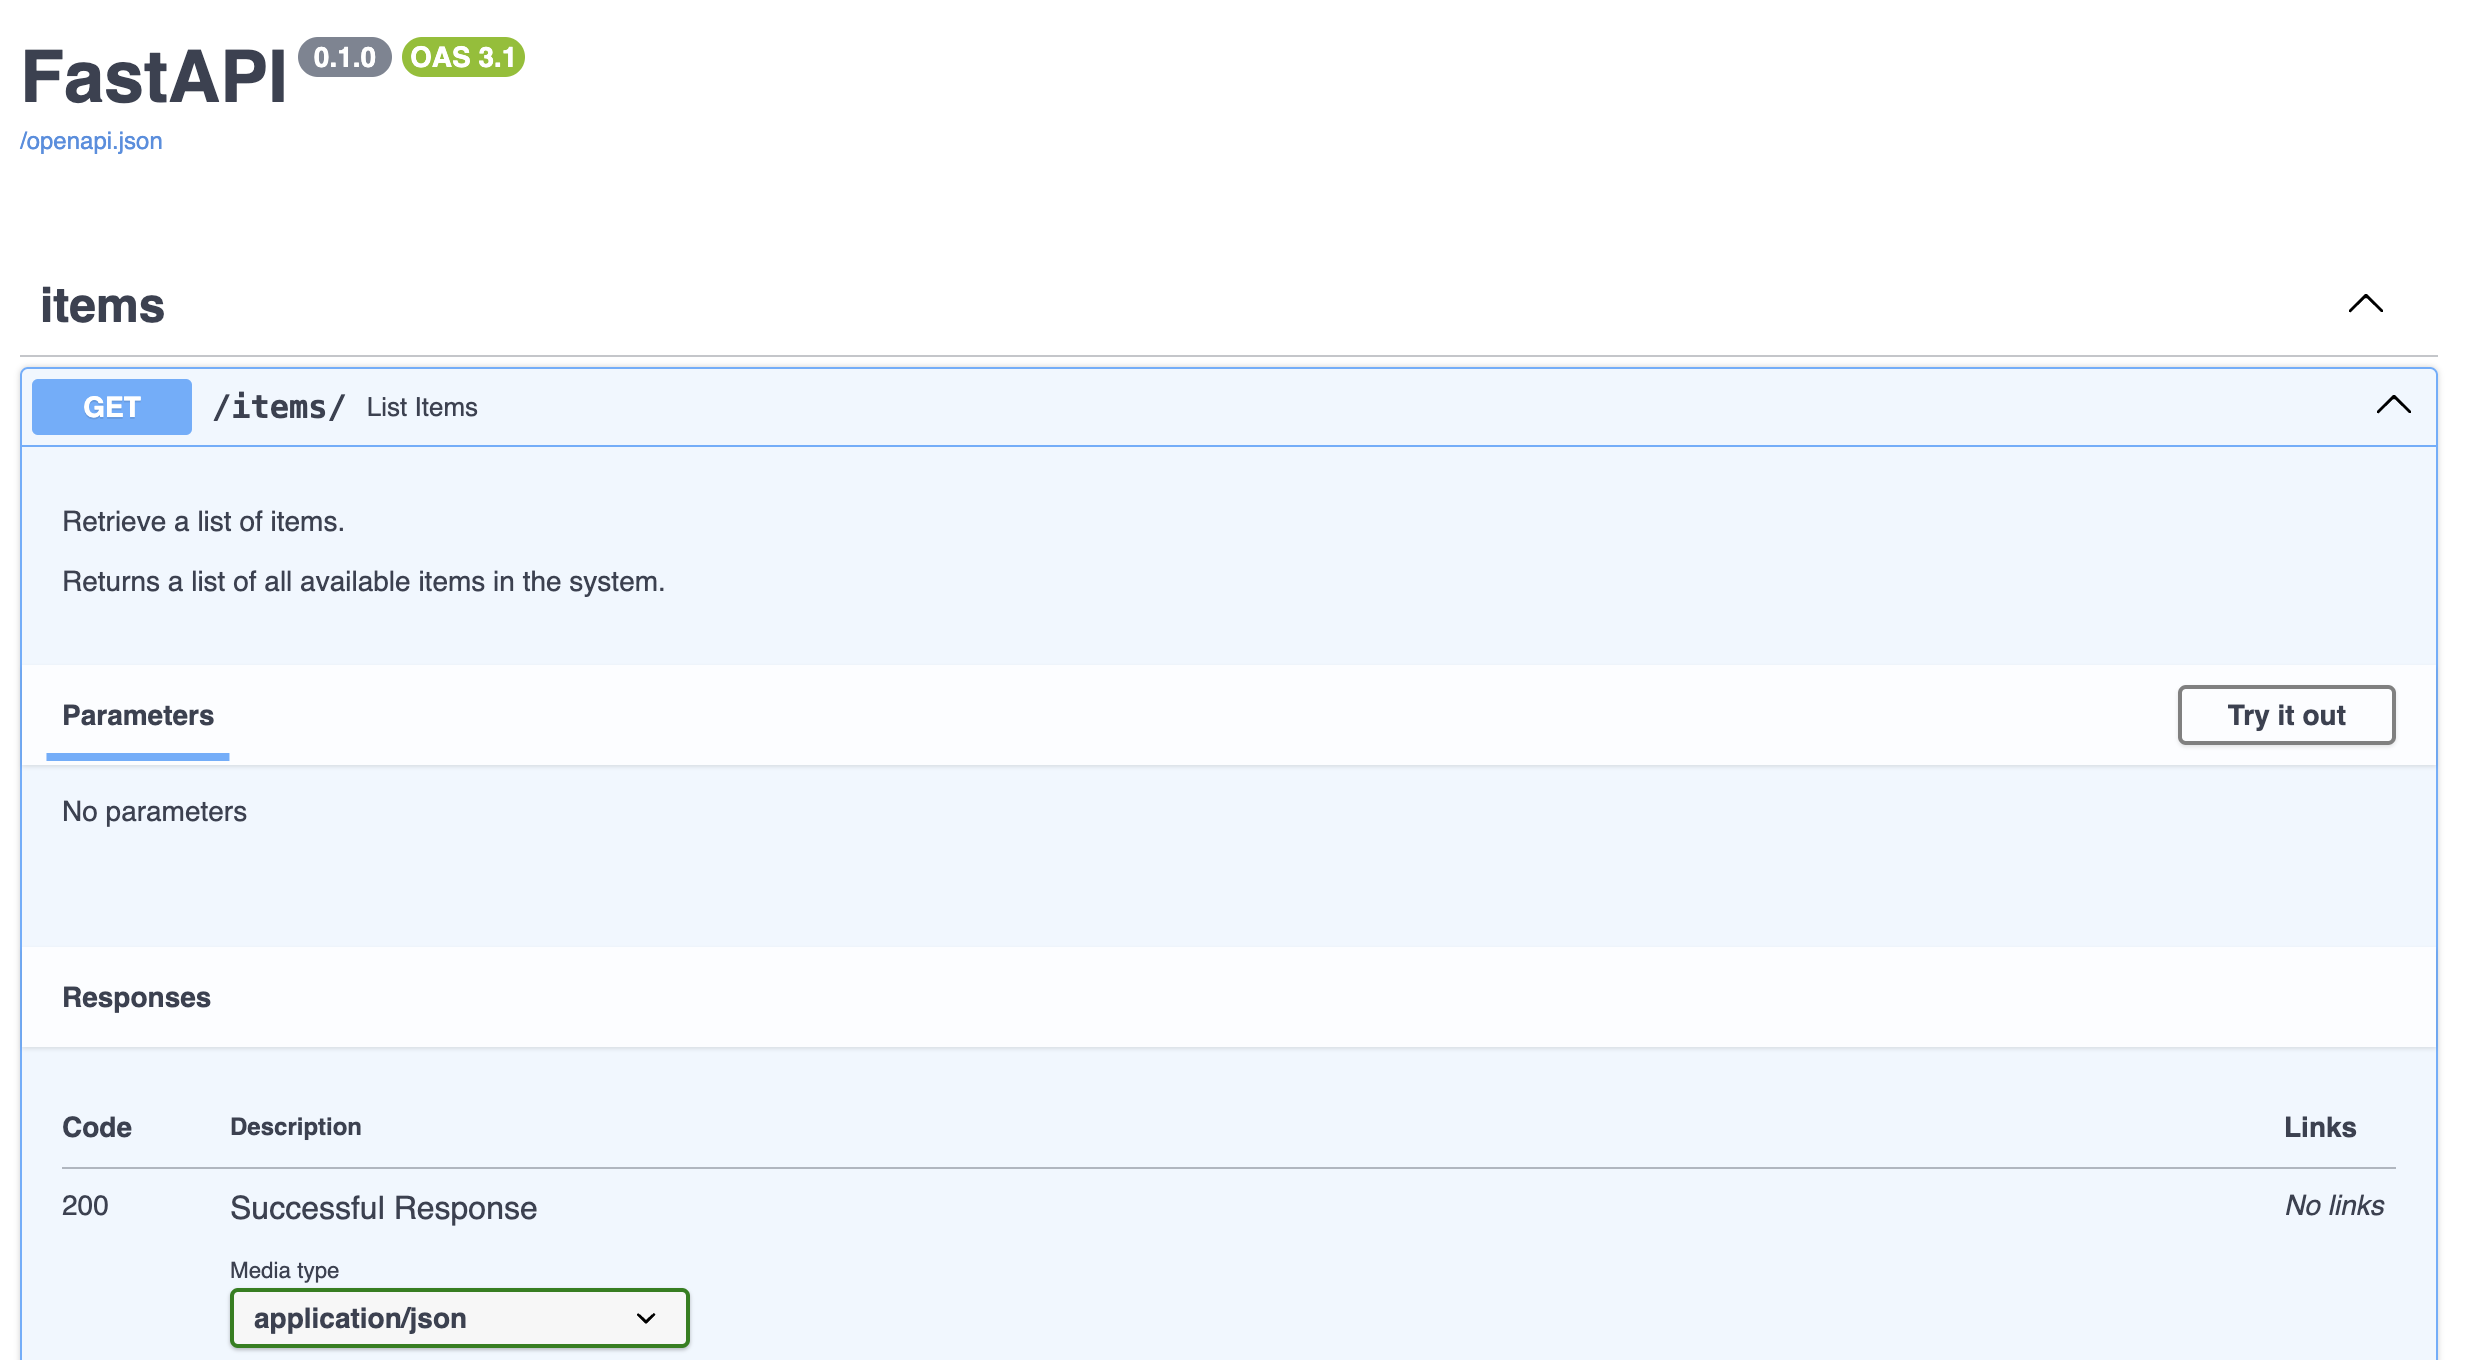2470x1360 pixels.
Task: Open the Media type application/json dropdown
Action: [460, 1318]
